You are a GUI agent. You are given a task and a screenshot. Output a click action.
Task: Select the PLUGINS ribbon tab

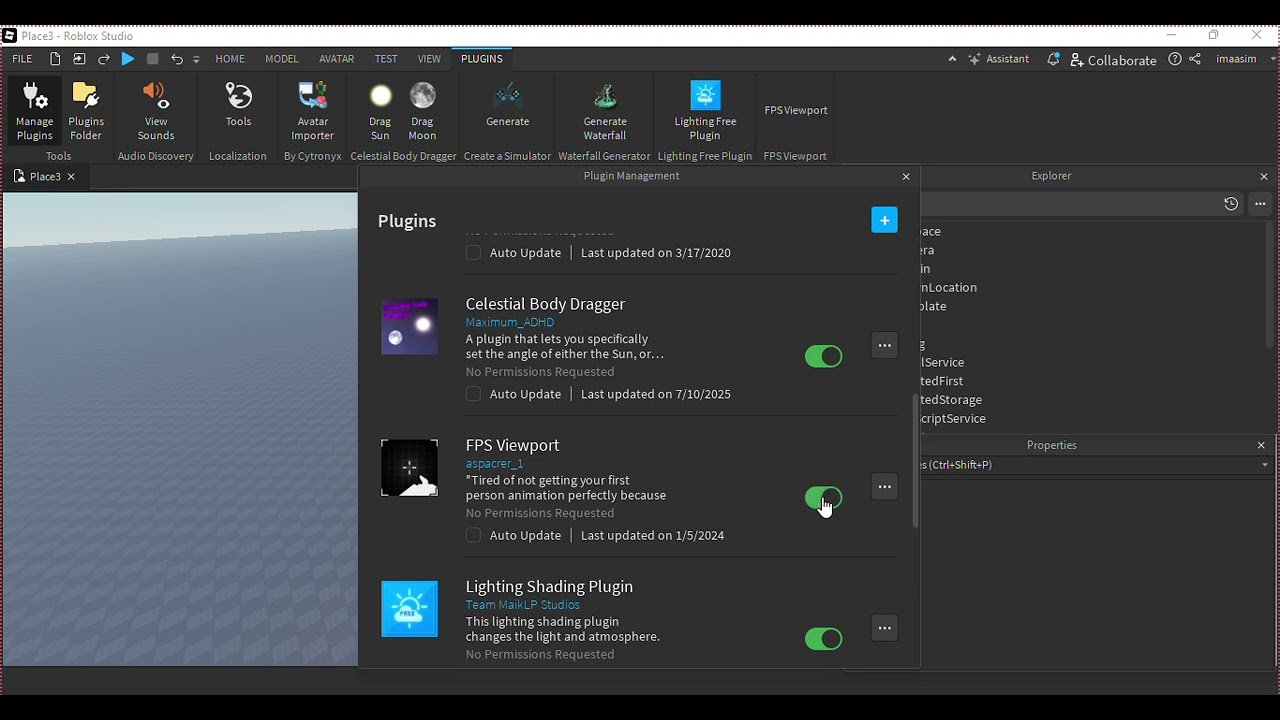482,59
